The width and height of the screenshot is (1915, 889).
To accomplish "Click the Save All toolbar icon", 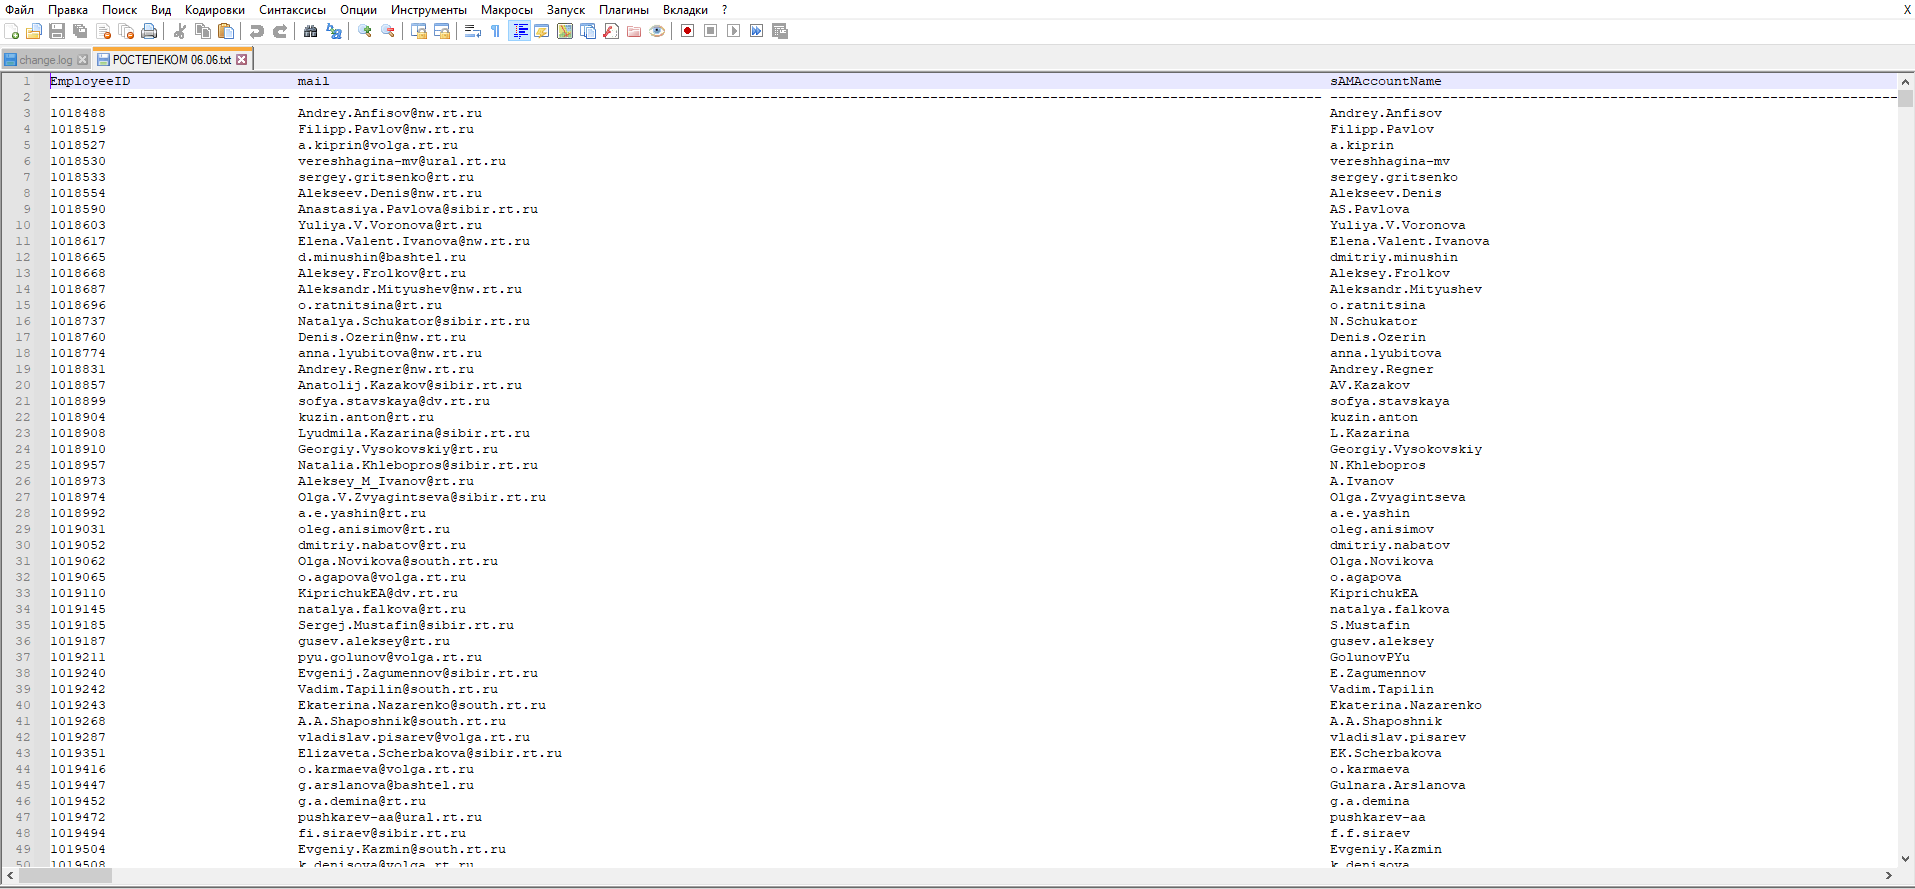I will tap(80, 31).
